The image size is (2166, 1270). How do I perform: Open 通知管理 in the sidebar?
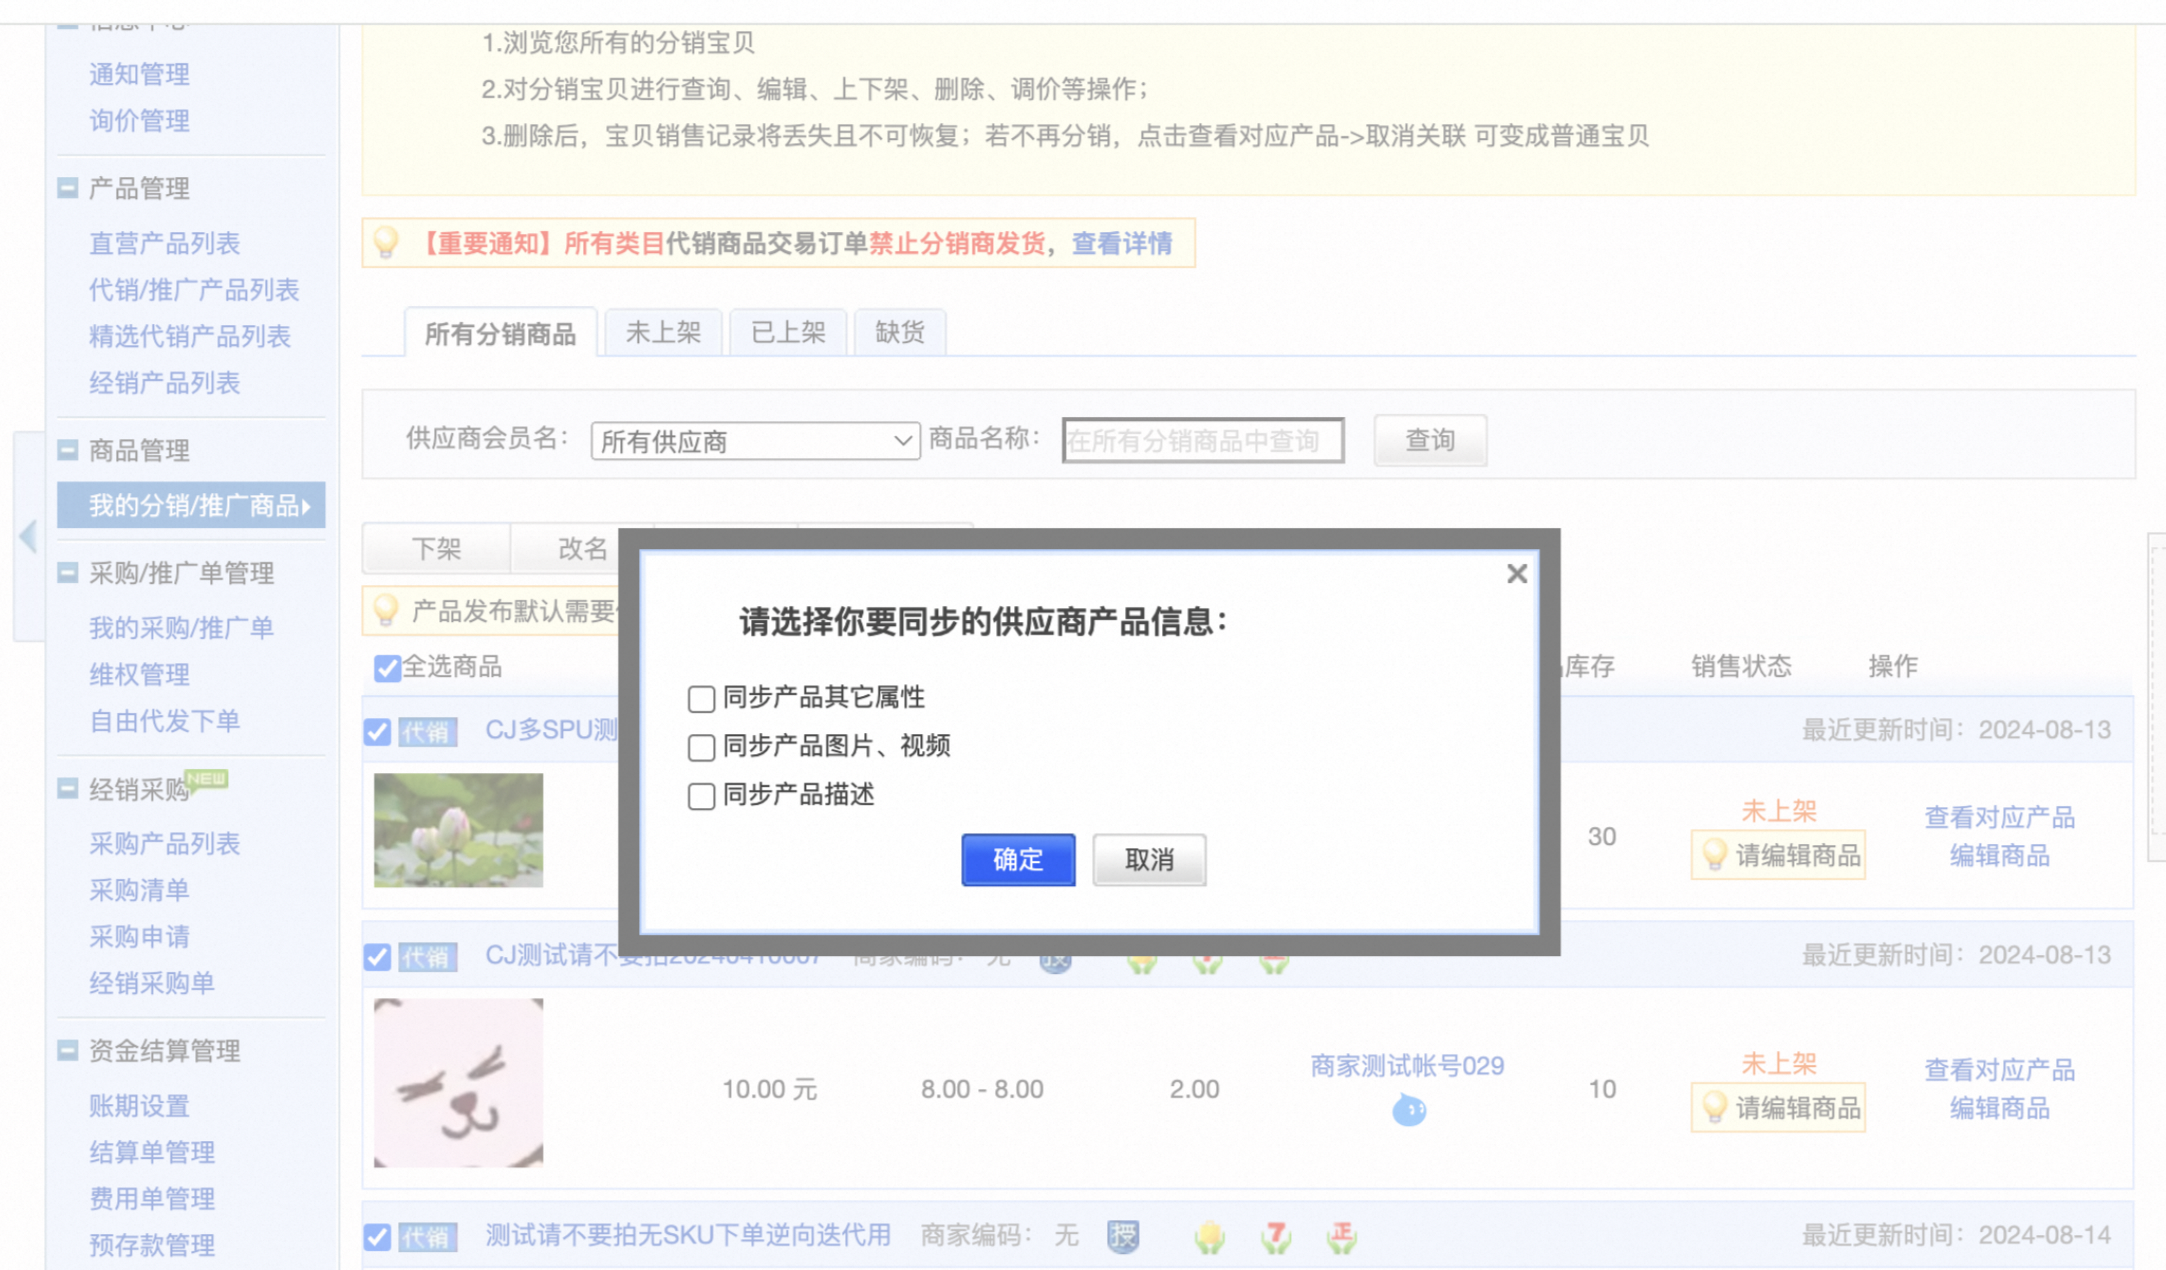(x=139, y=74)
